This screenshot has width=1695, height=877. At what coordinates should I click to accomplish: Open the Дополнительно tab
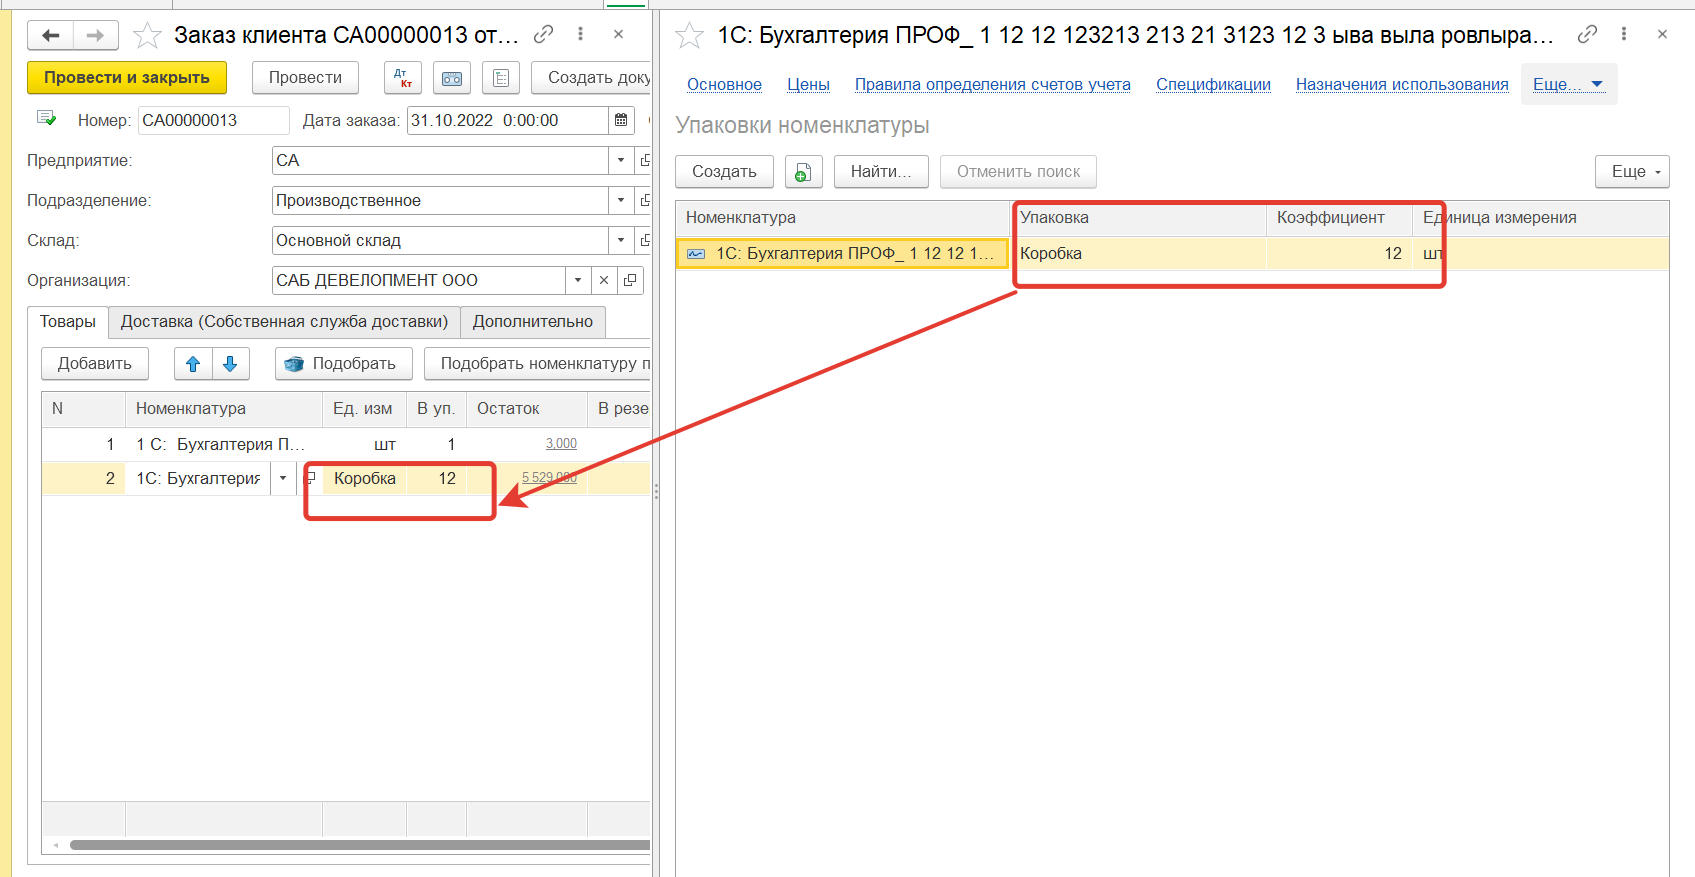tap(533, 322)
